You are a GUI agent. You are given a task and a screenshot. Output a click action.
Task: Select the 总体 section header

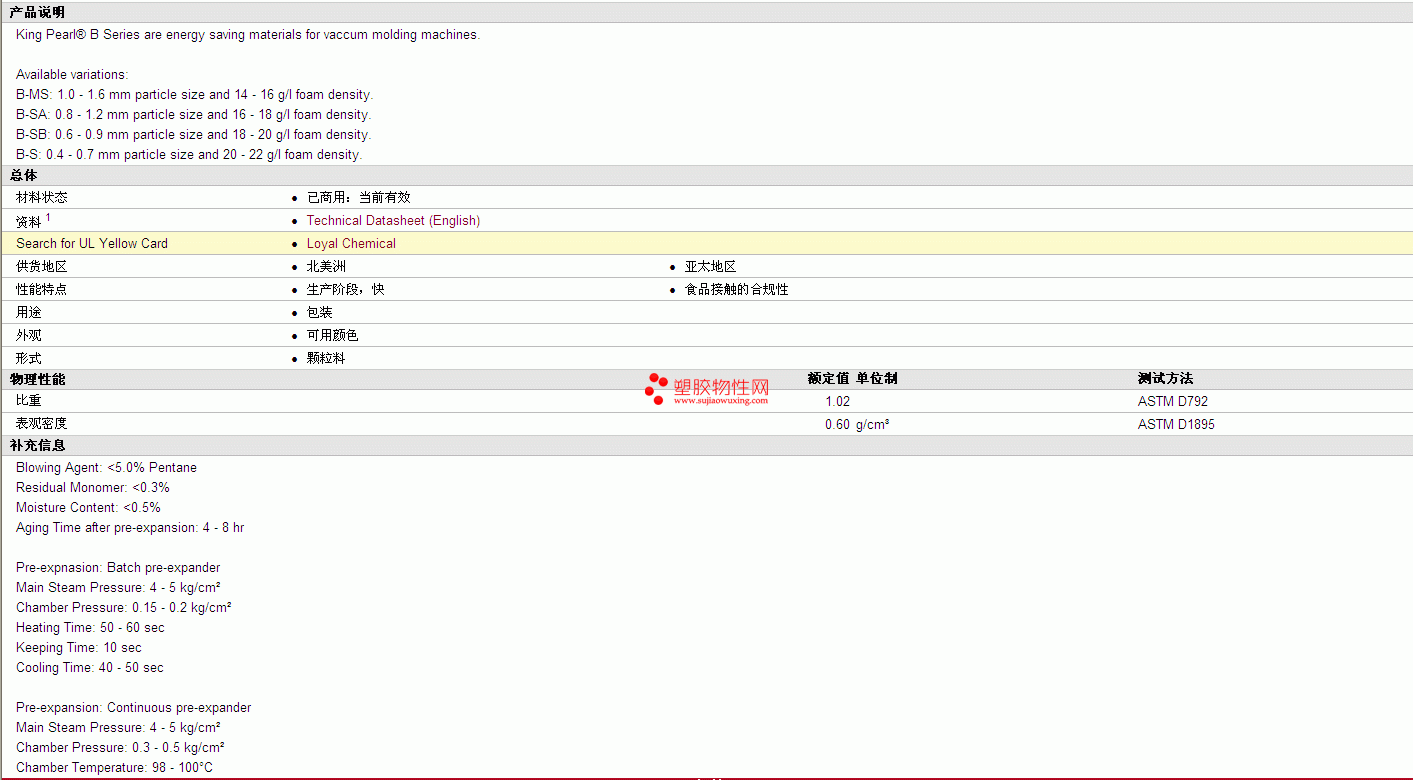pos(23,175)
